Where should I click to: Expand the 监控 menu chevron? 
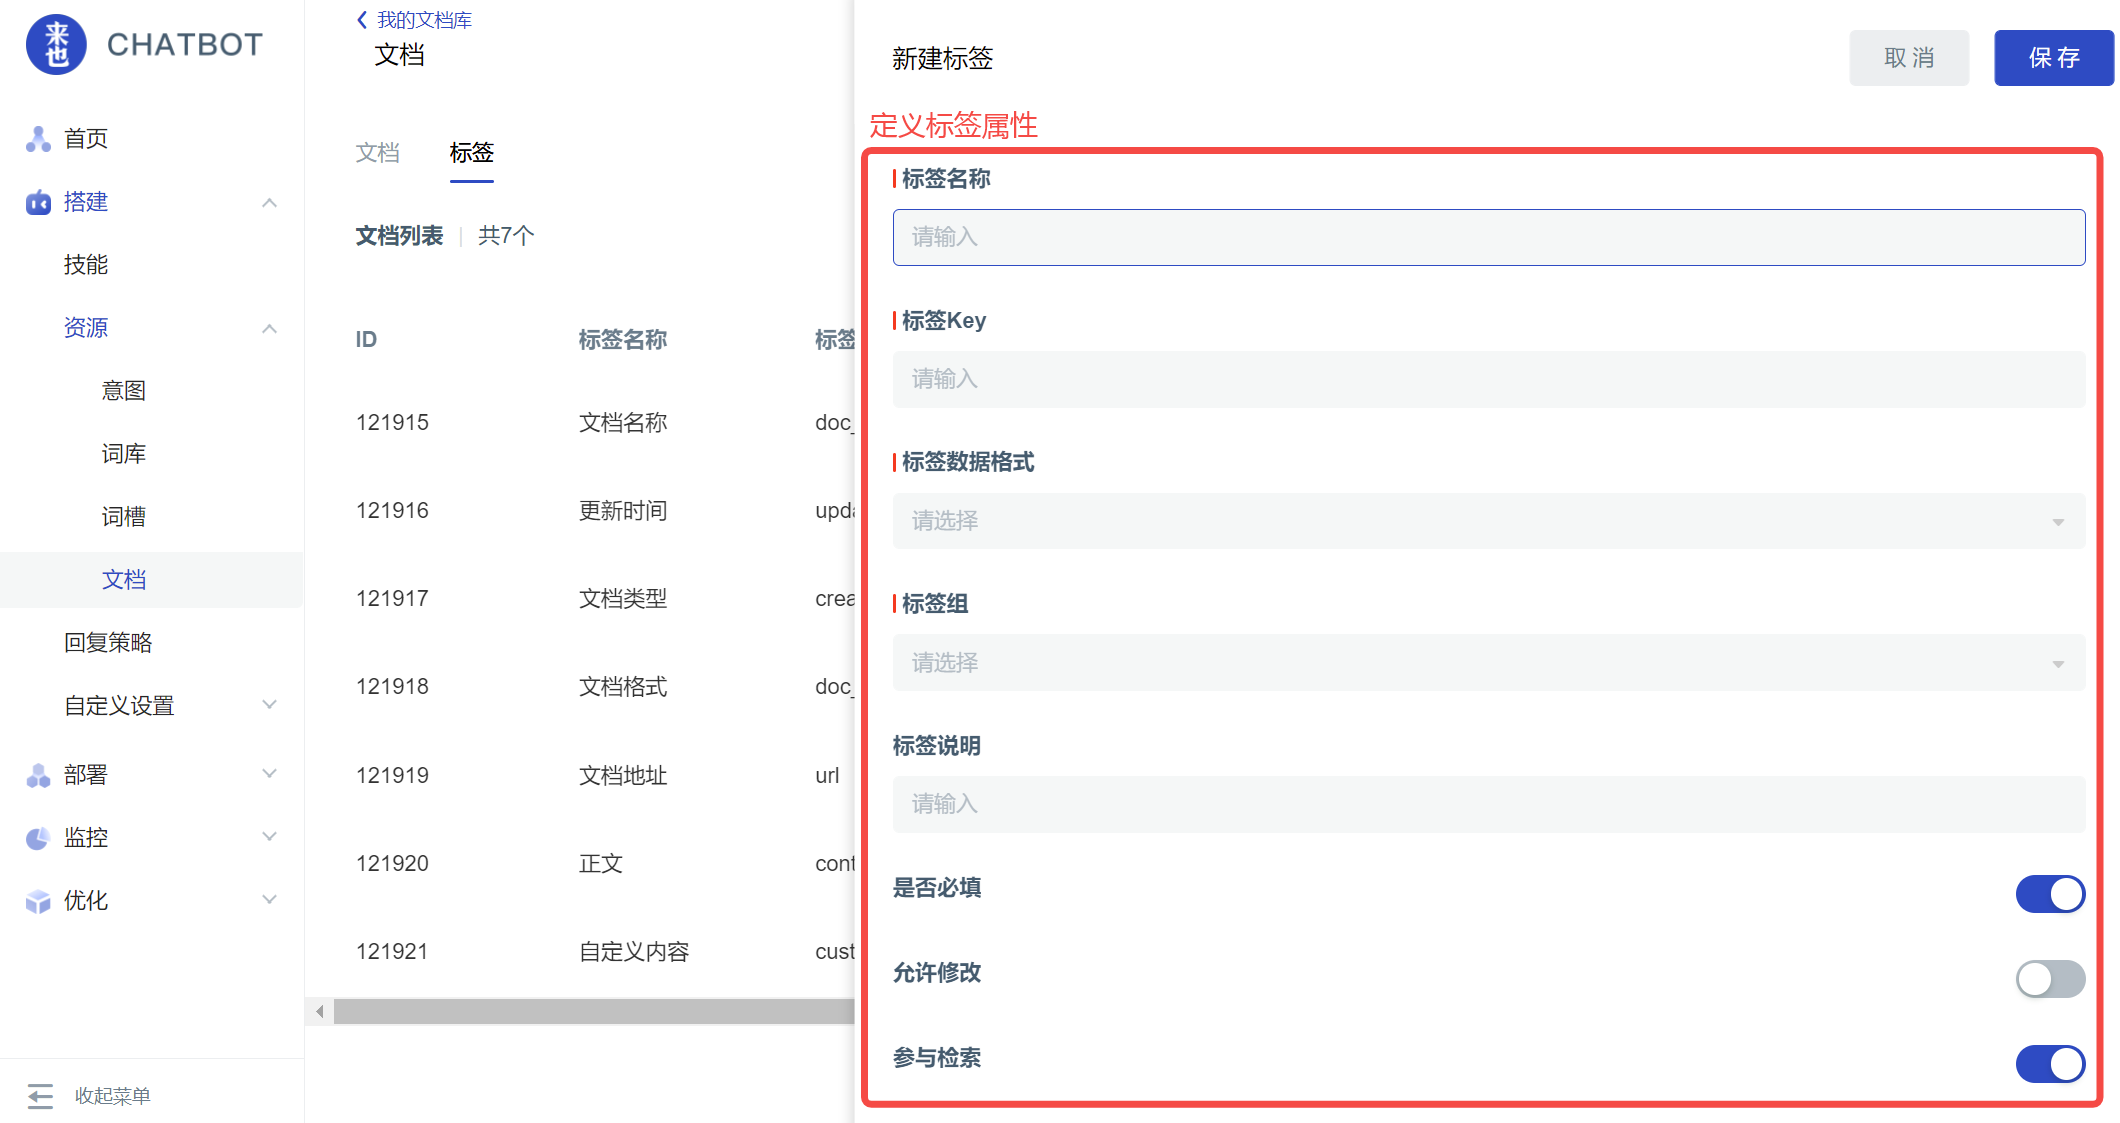269,837
